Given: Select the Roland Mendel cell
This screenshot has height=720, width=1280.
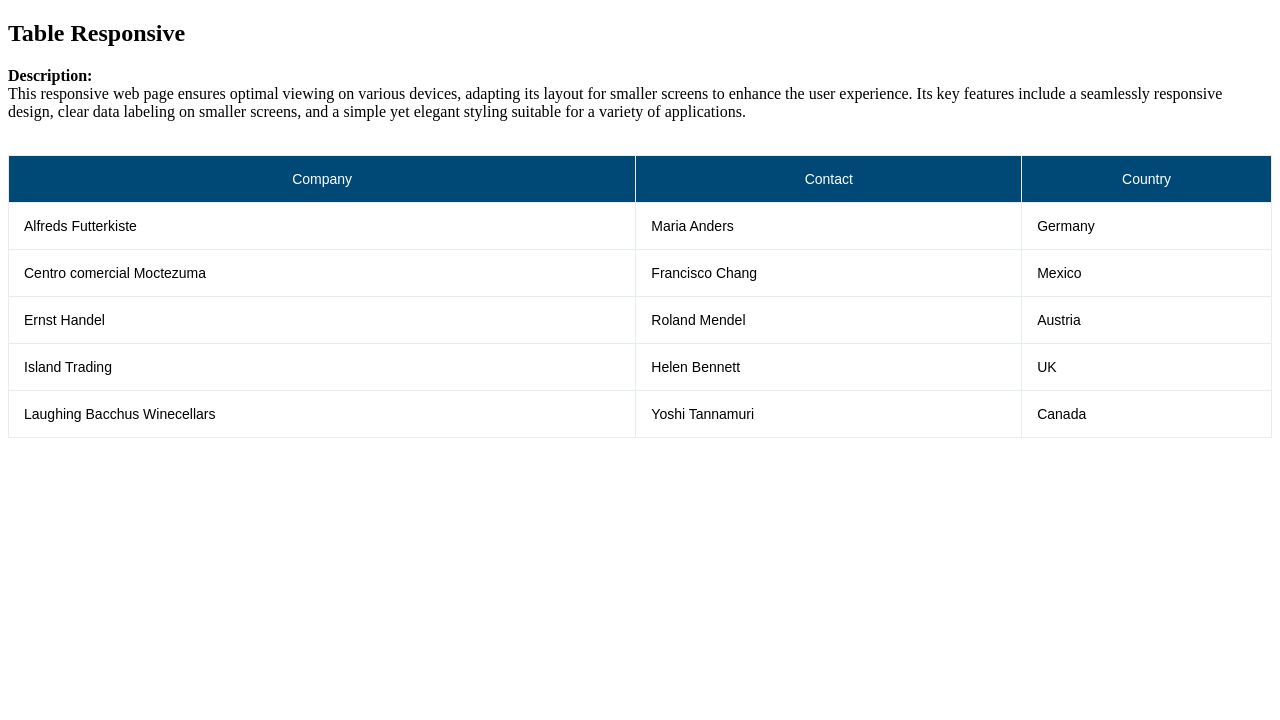Looking at the screenshot, I should click(x=829, y=320).
